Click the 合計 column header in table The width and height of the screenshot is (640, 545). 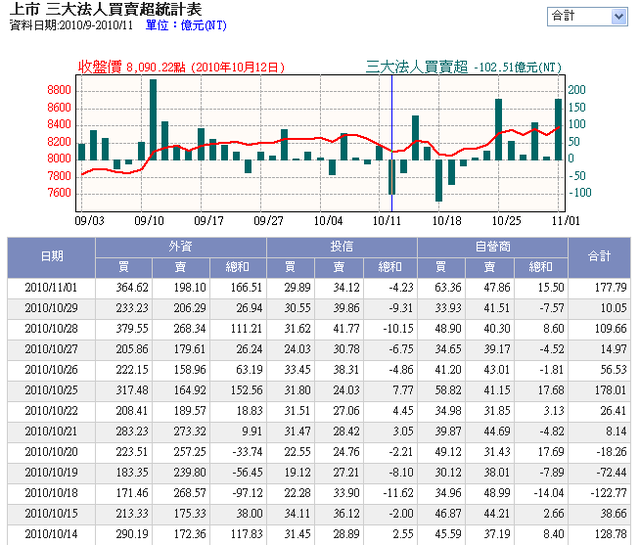599,257
